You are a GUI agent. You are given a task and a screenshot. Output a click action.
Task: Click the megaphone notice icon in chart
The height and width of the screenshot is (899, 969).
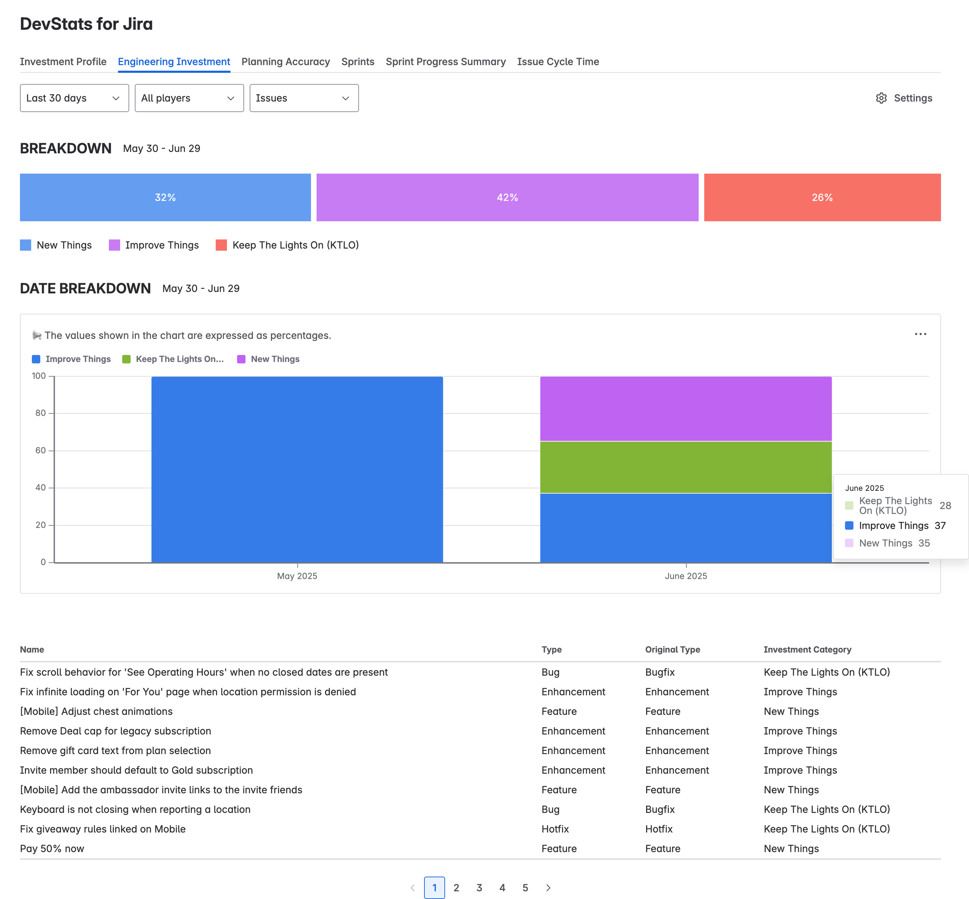[x=36, y=336]
